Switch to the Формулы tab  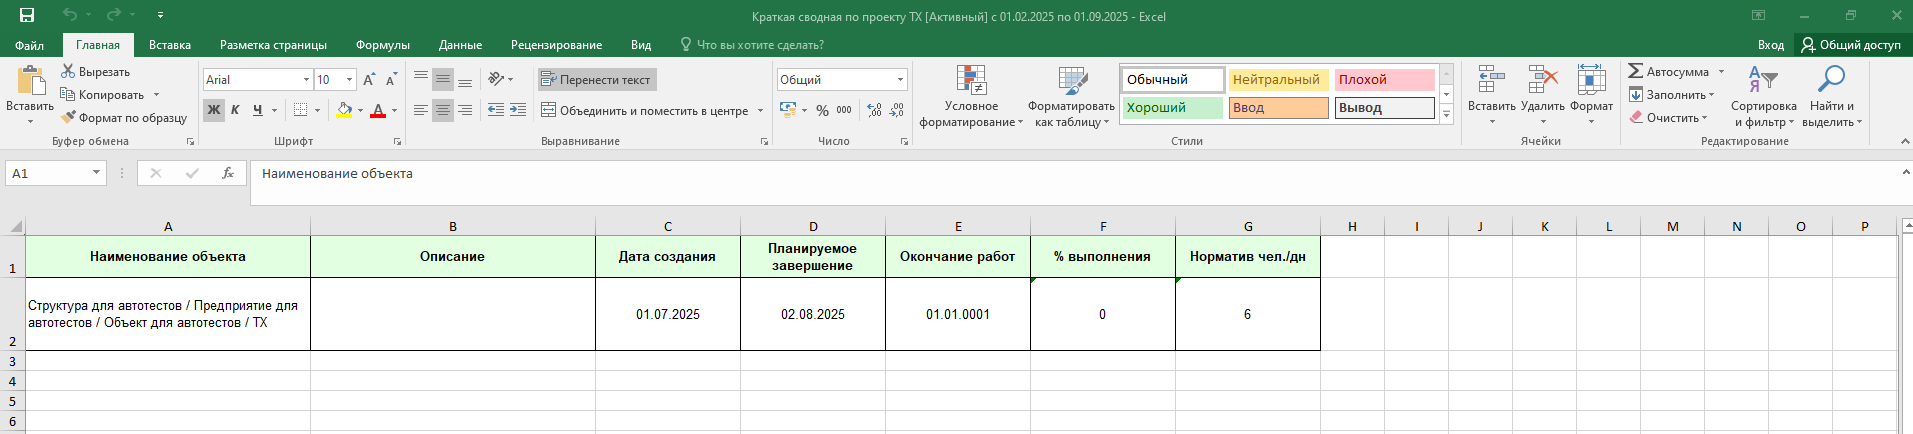point(383,45)
